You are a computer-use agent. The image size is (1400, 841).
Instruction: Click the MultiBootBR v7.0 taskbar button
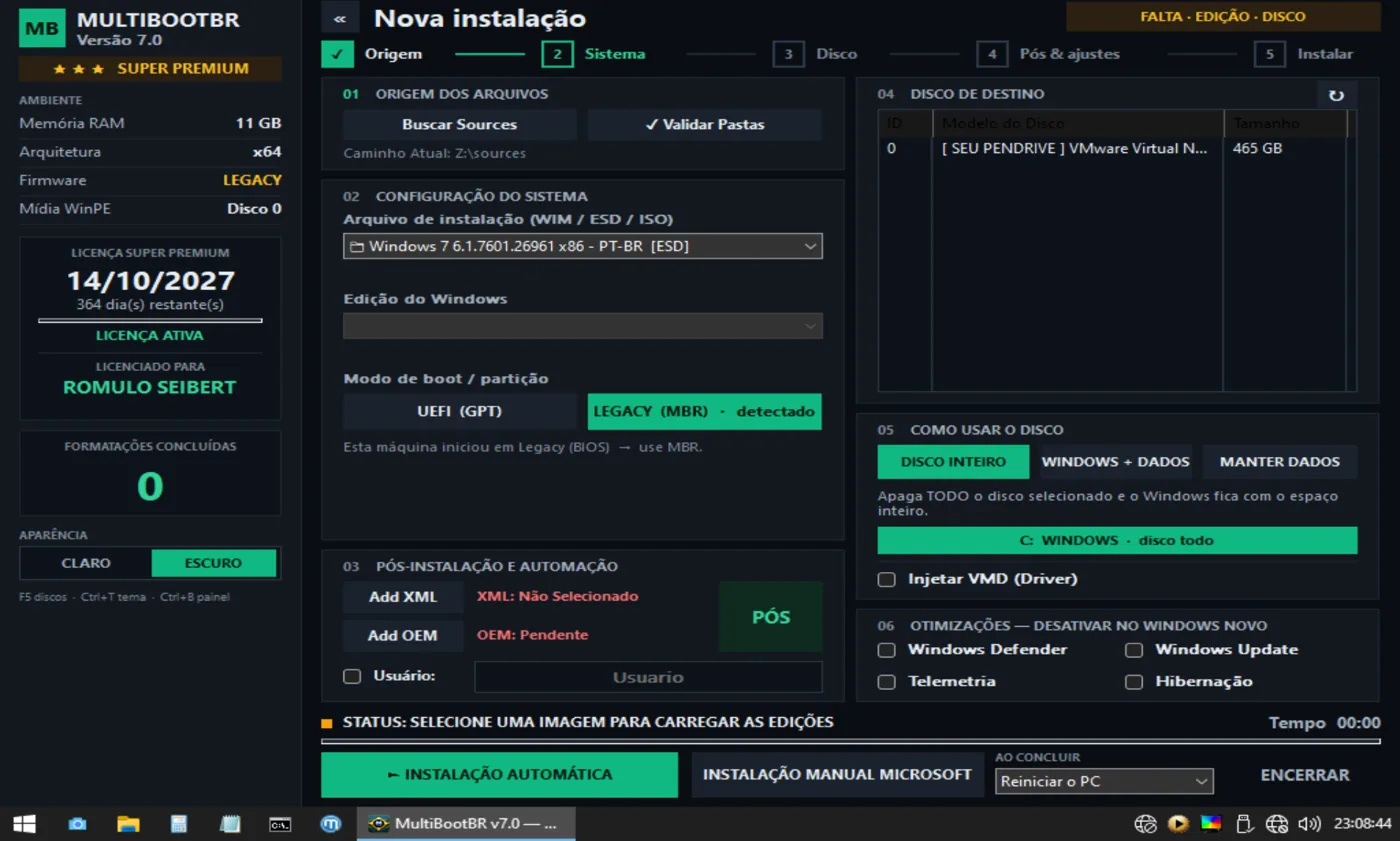tap(466, 824)
